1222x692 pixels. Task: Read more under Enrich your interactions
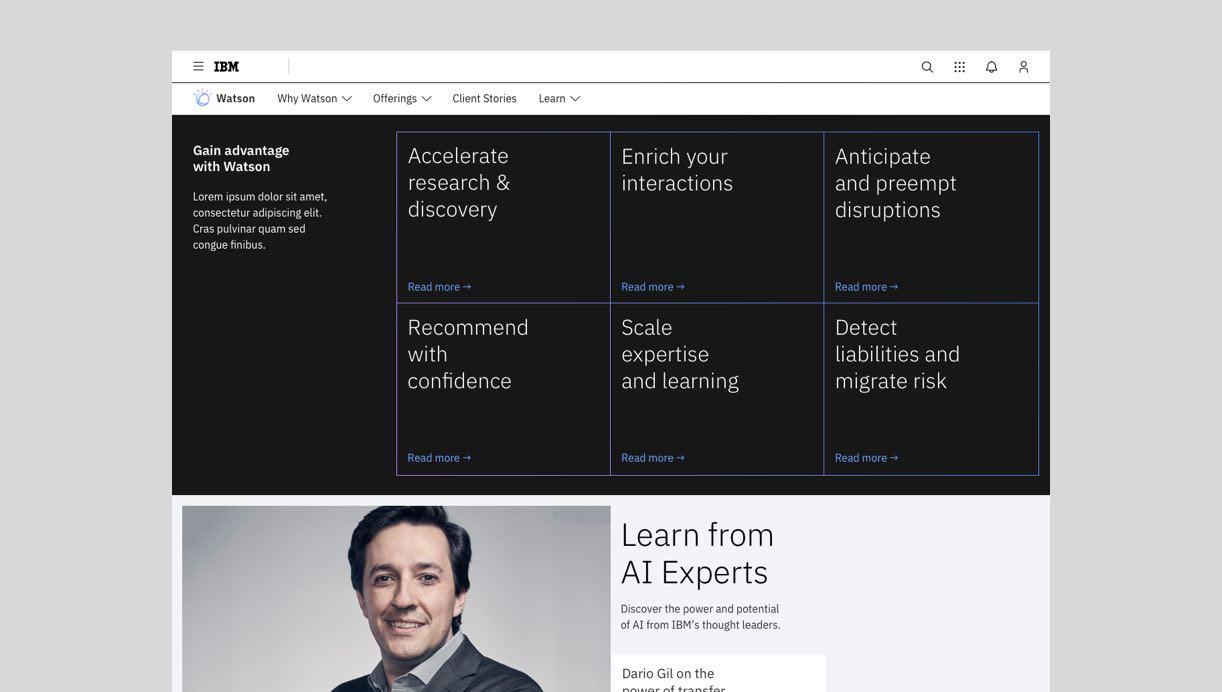[653, 287]
